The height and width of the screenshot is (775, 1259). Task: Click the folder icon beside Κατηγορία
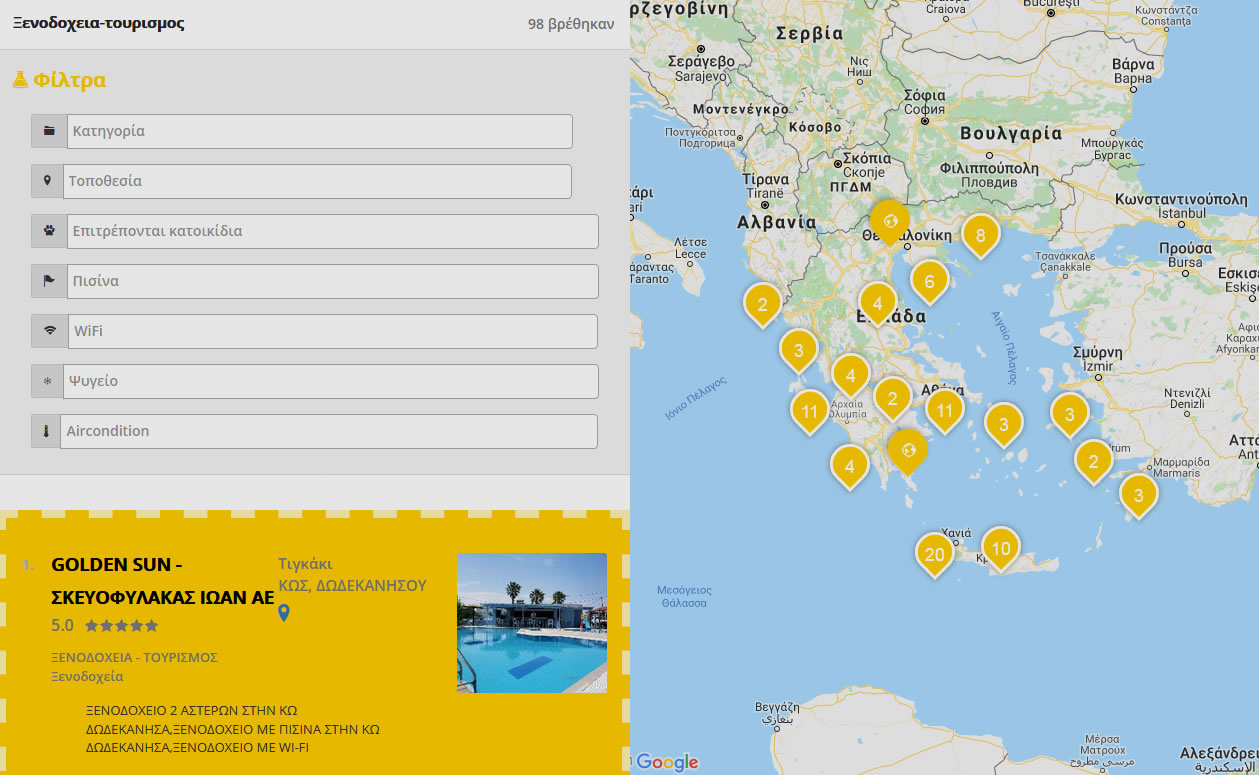(x=49, y=131)
